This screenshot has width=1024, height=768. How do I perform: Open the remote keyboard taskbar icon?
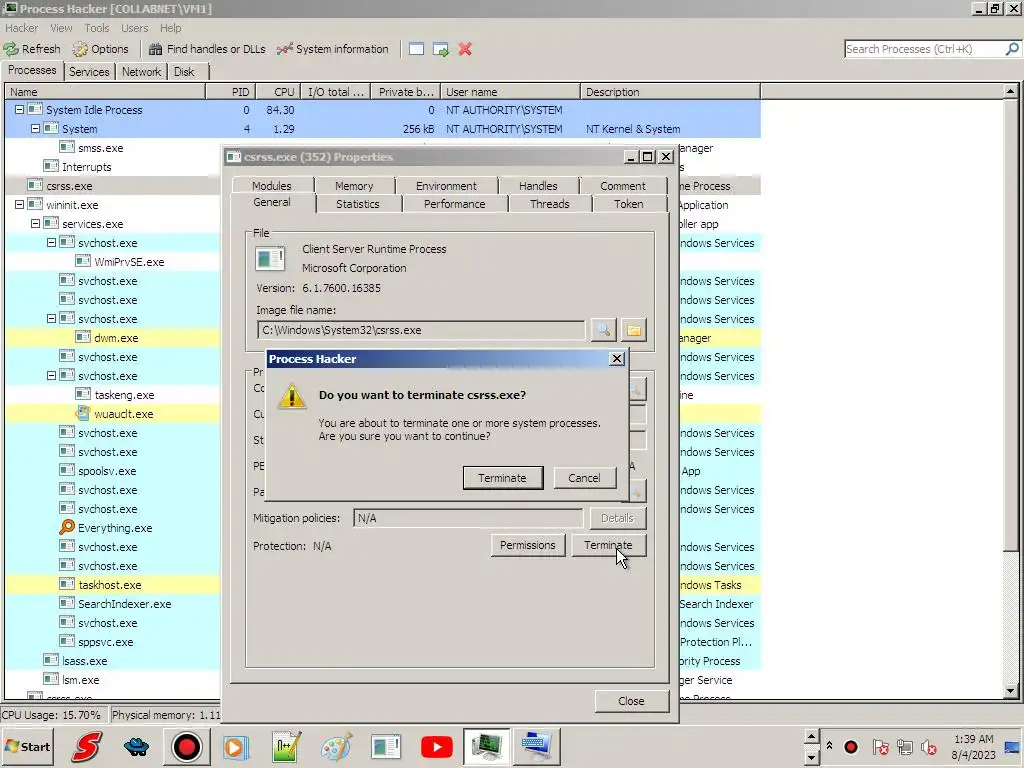(x=536, y=746)
